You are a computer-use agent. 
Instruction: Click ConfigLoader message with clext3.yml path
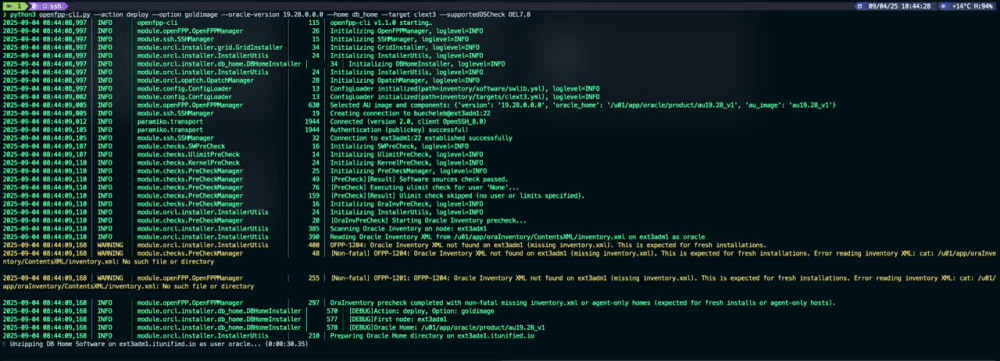464,97
